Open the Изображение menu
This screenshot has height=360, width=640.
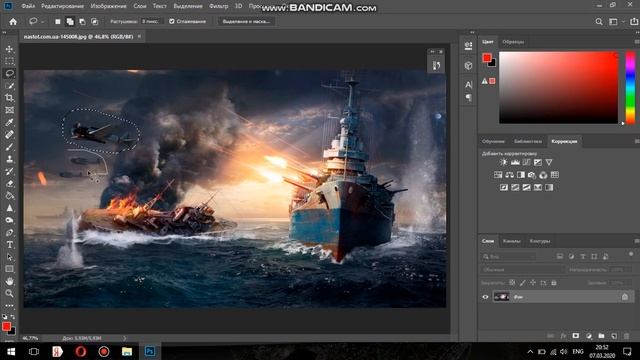point(108,6)
